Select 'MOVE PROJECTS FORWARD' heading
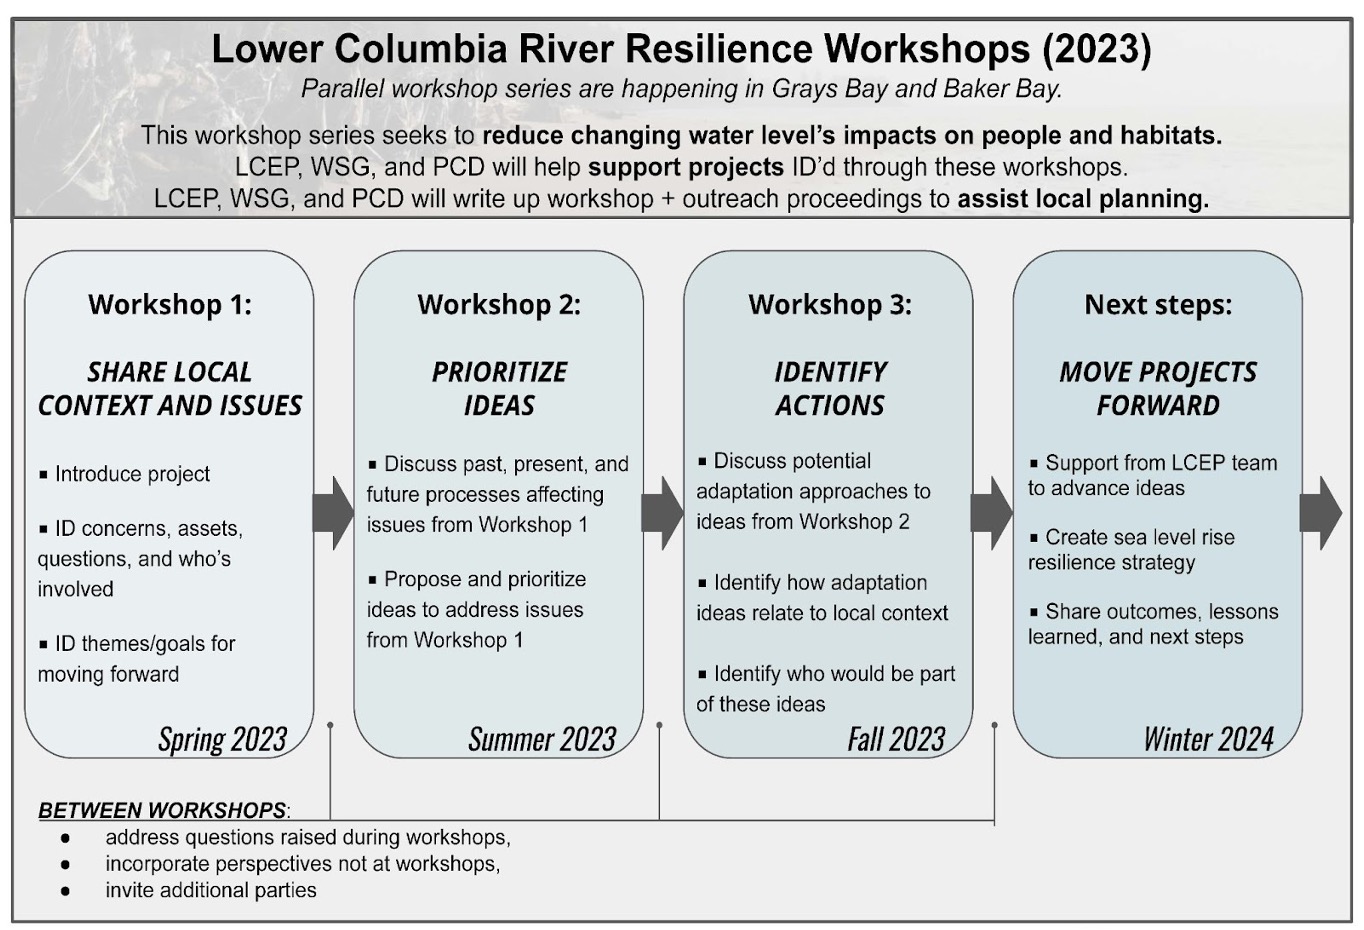Screen dimensions: 1364x930 click(x=1158, y=388)
